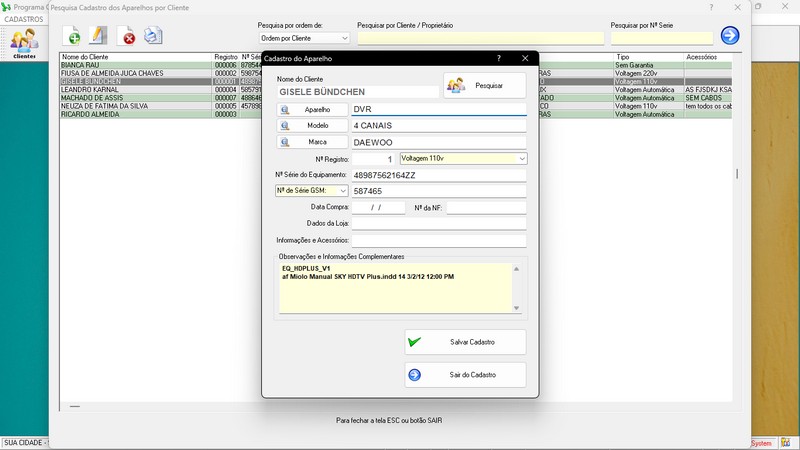Click the Modelo field containing 4 CANAIS
The image size is (800, 450).
click(x=439, y=126)
